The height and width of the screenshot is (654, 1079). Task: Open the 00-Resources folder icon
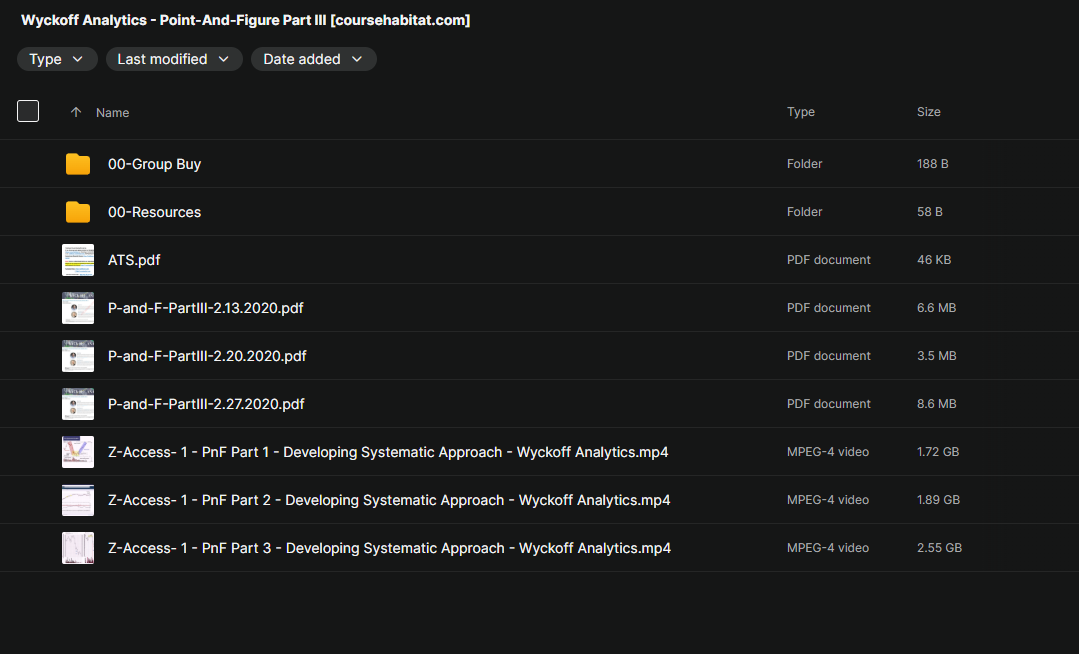(78, 212)
